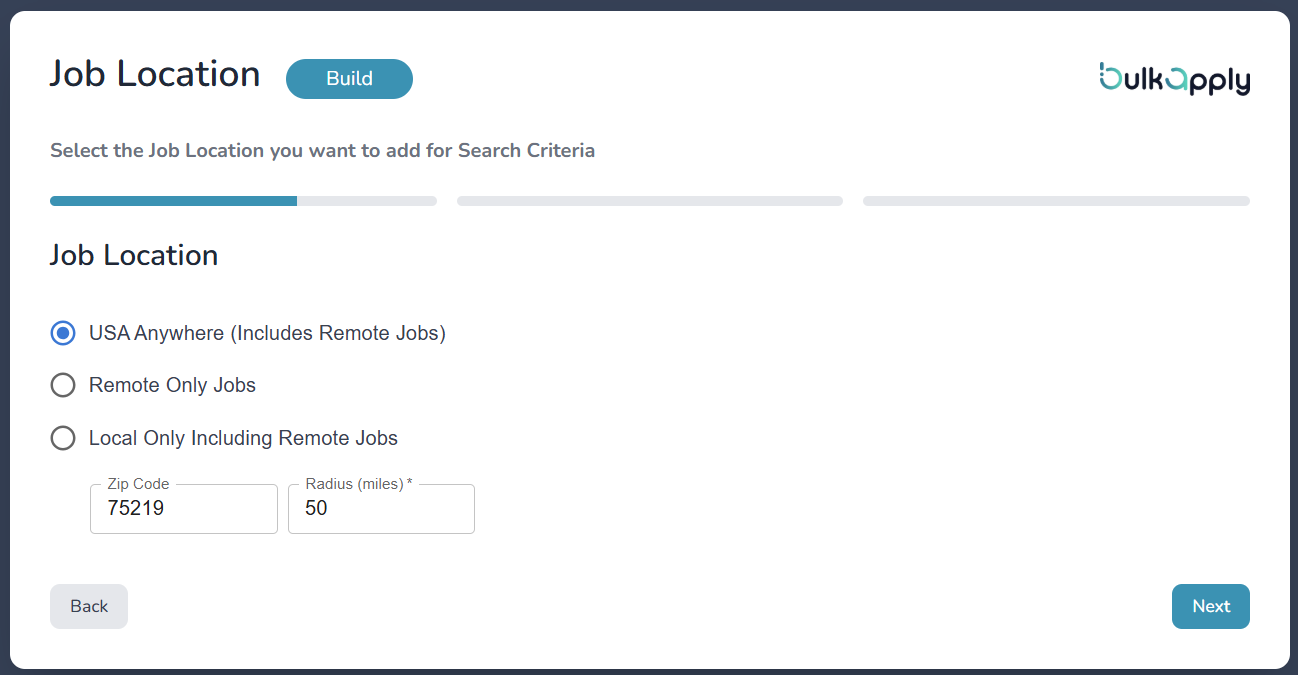
Task: Click the USA Anywhere label text
Action: (267, 332)
